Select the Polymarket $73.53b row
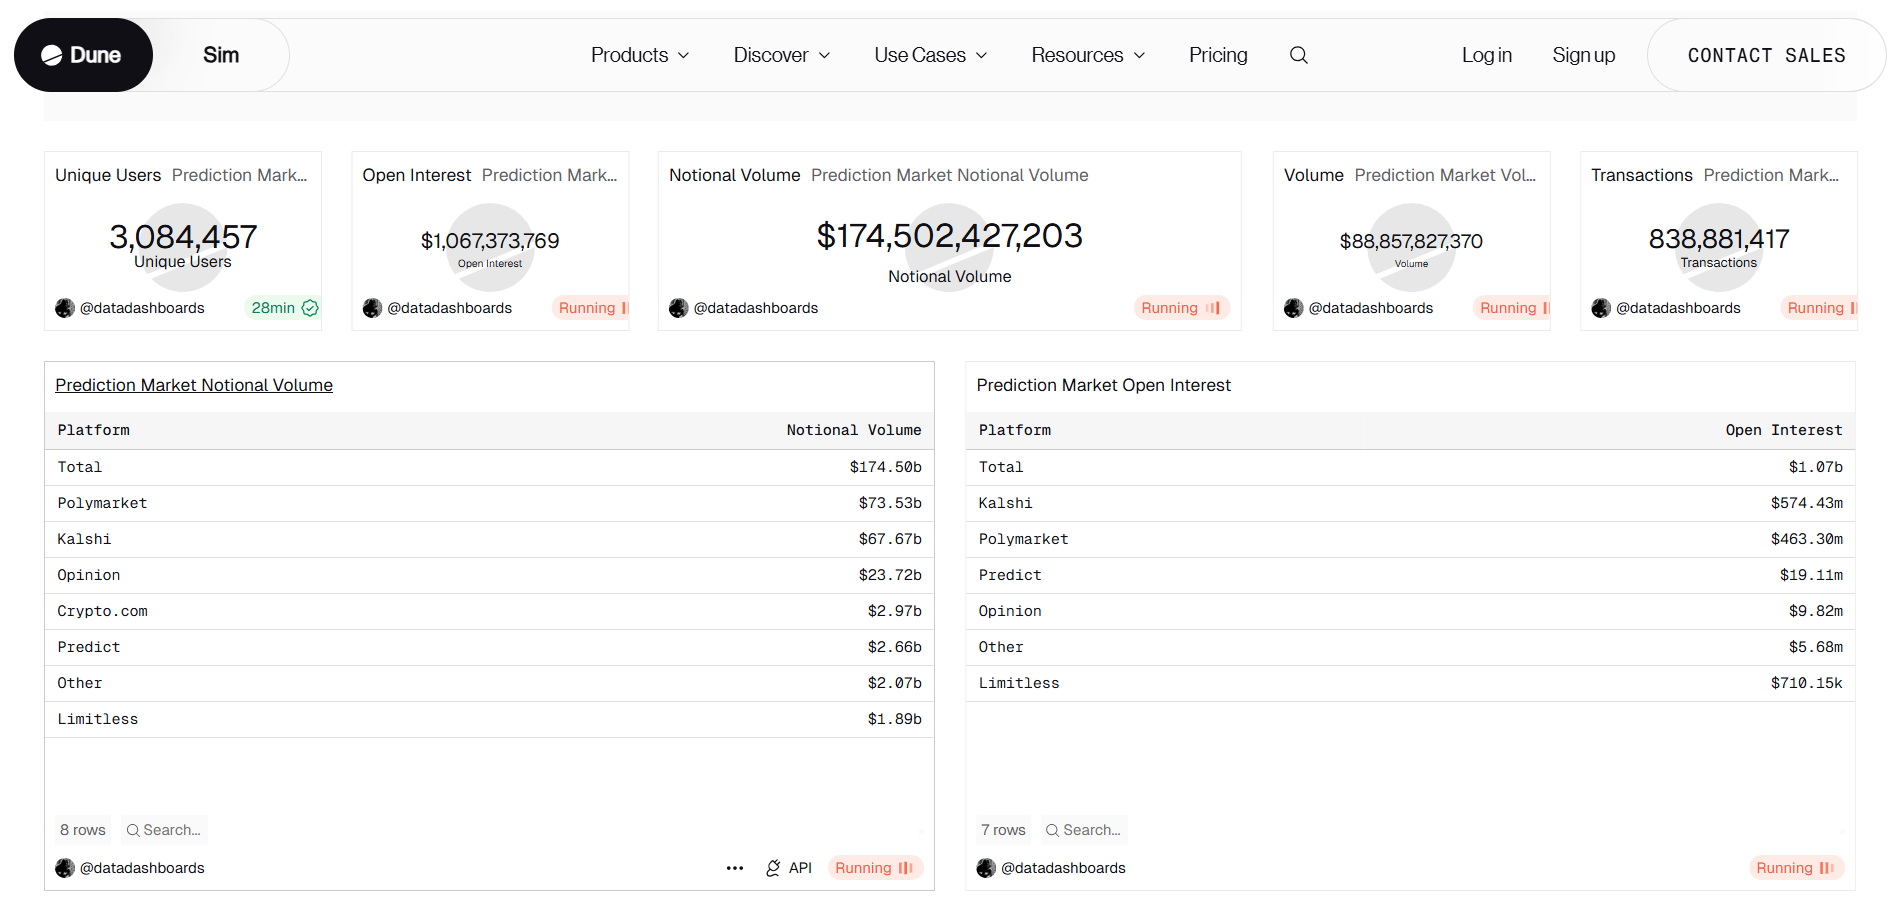The width and height of the screenshot is (1900, 918). 489,503
